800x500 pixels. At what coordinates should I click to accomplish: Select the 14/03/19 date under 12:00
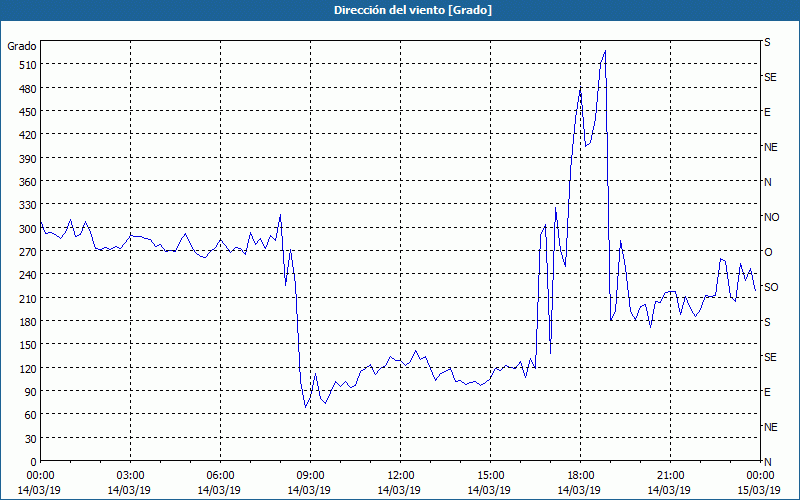(x=399, y=490)
